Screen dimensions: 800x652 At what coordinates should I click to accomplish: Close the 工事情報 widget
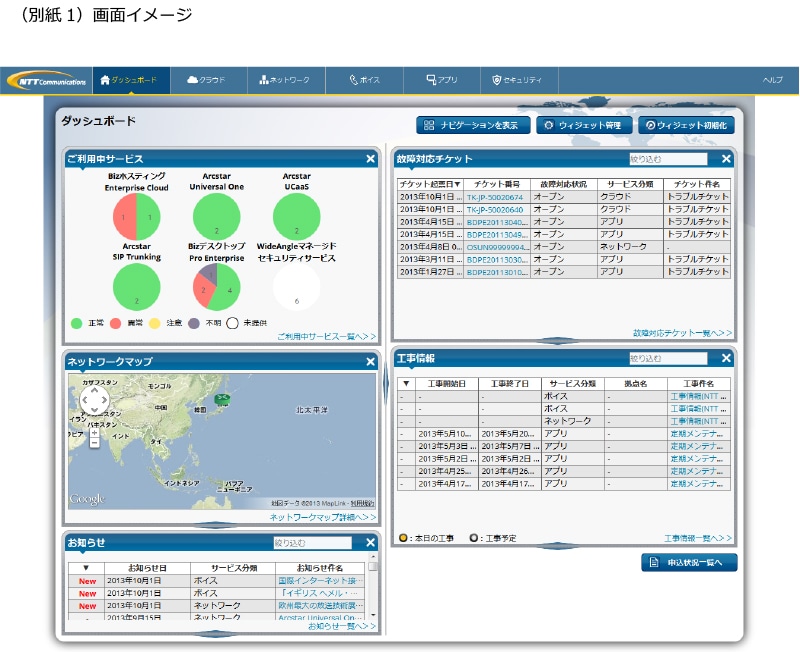[727, 359]
